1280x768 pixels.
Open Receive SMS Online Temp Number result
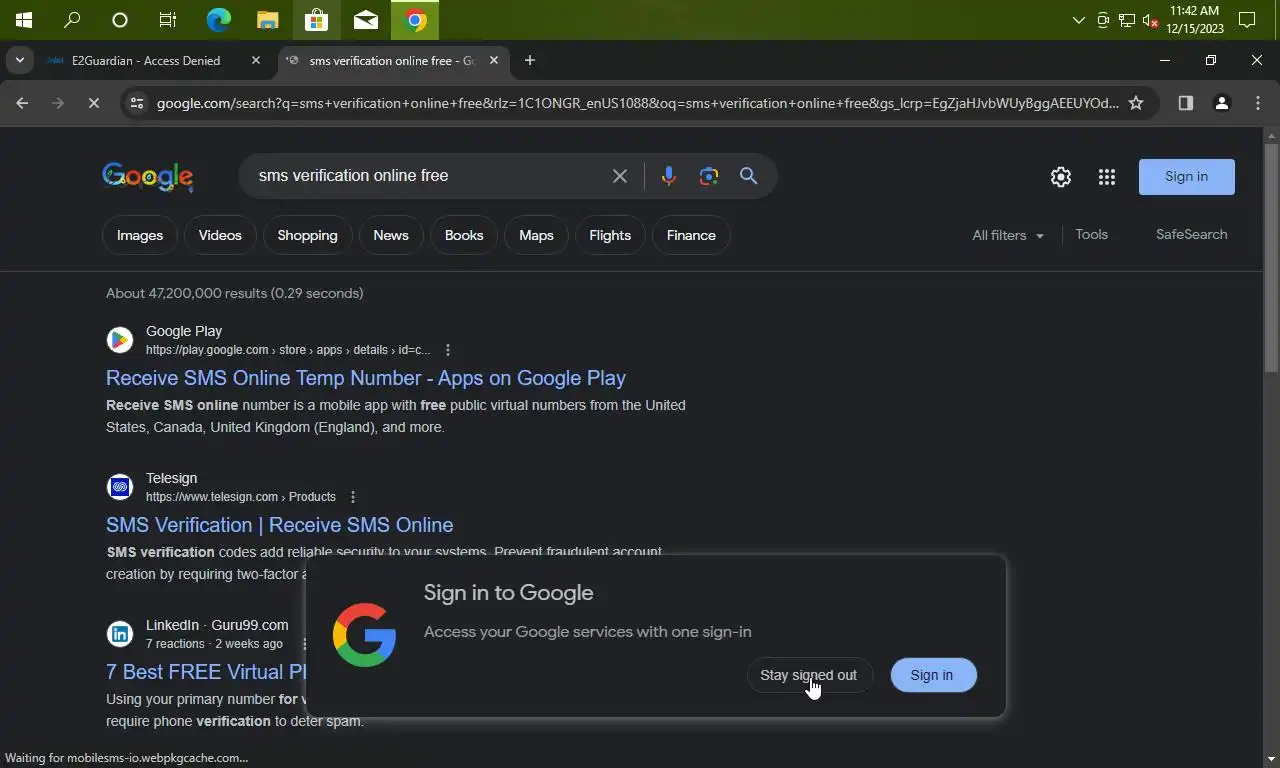point(366,378)
